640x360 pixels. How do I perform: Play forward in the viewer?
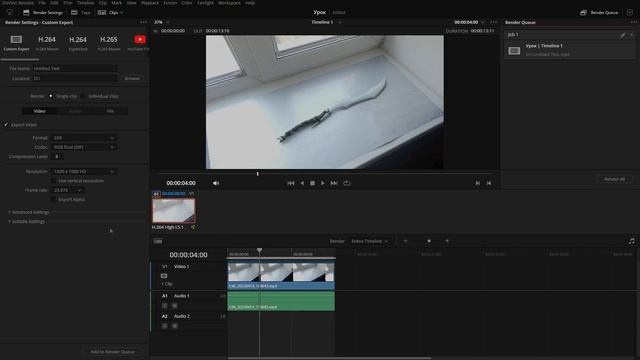coord(322,183)
